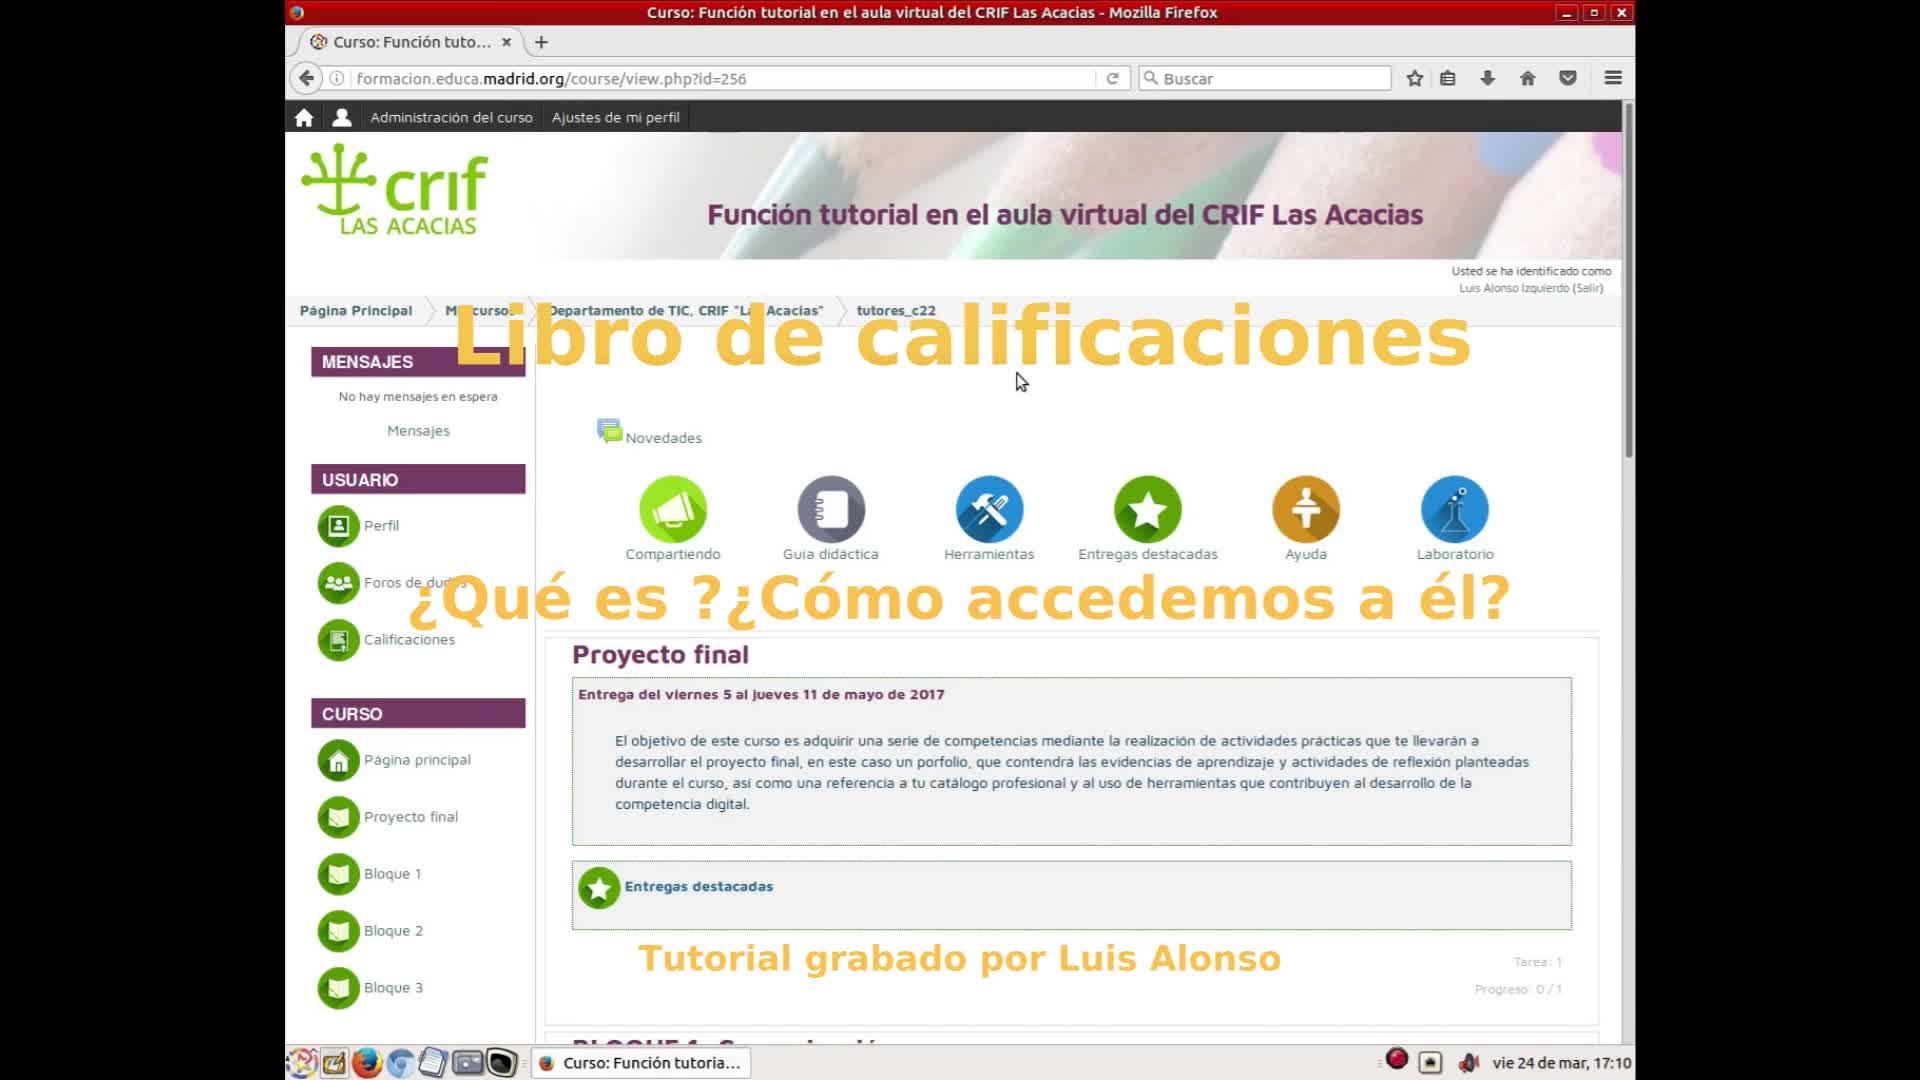
Task: Open the Novedades forum link
Action: pyautogui.click(x=662, y=438)
